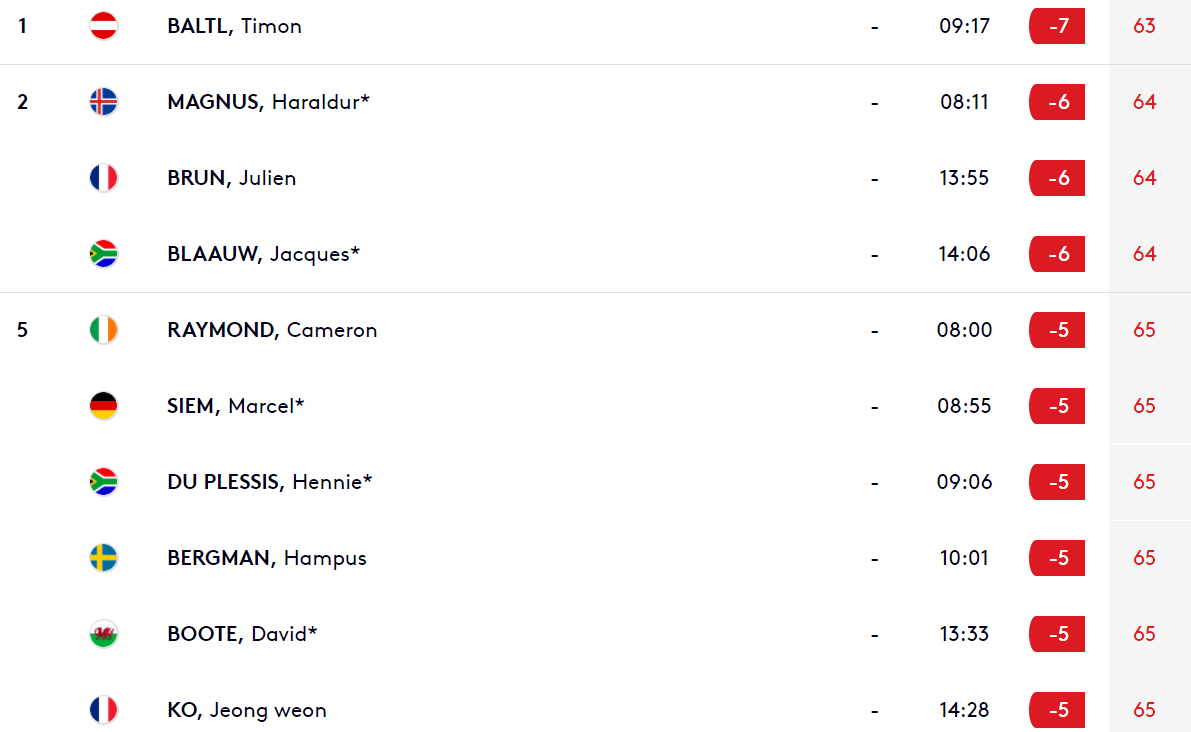1191x732 pixels.
Task: Click the South African flag beside DU PLESSIS
Action: tap(103, 481)
